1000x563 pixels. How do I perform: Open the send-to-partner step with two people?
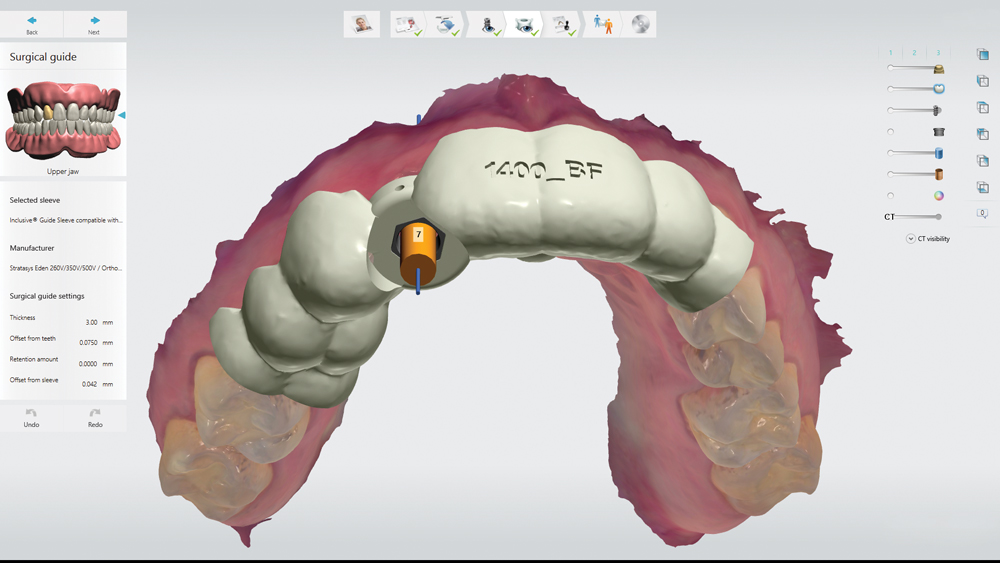603,24
